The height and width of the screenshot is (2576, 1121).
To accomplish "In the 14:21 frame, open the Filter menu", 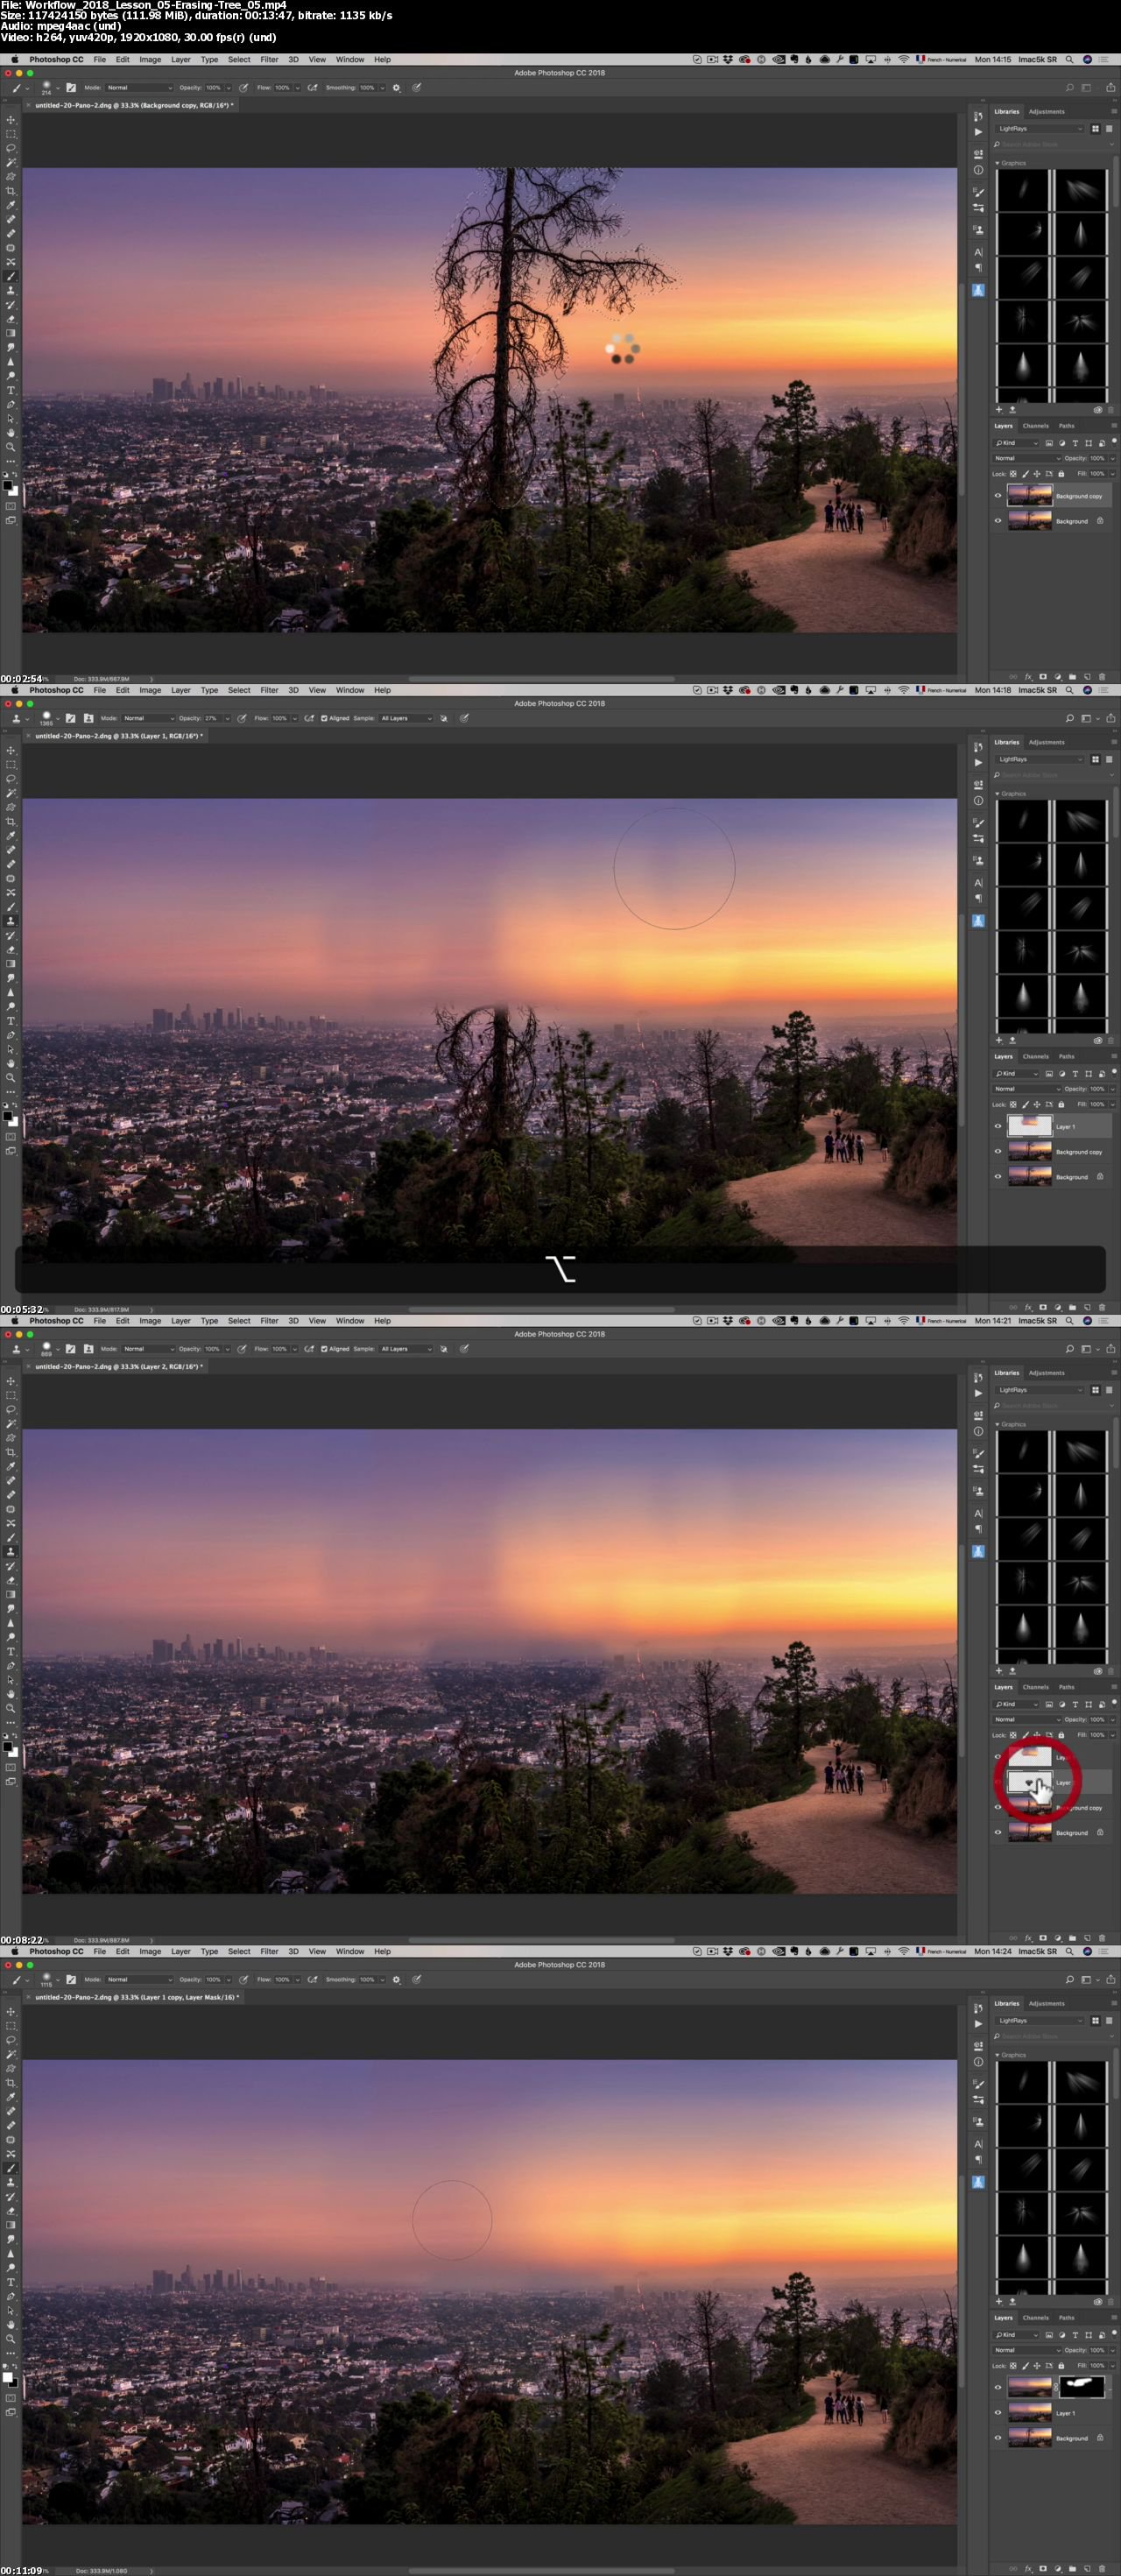I will click(269, 1321).
